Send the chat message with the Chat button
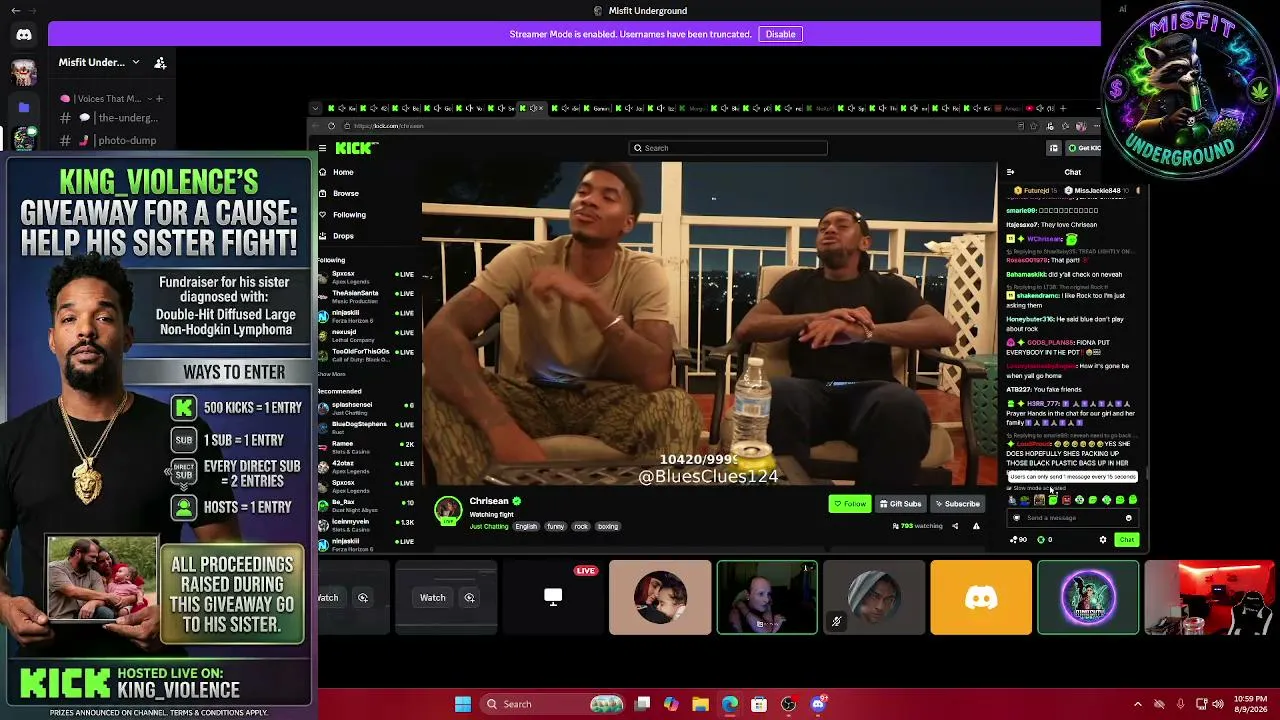This screenshot has width=1280, height=720. [1127, 540]
